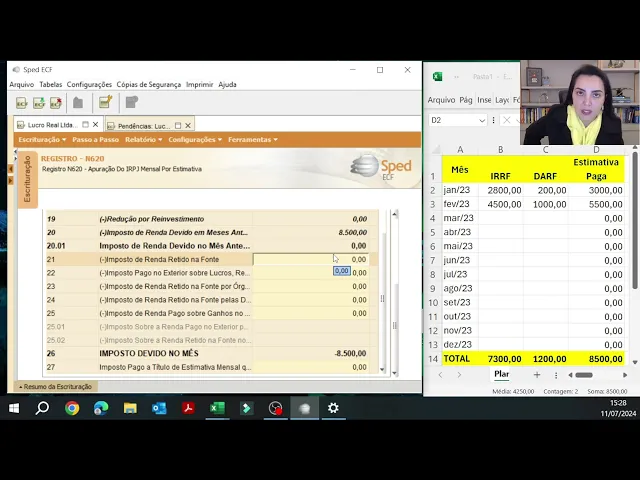Switch to the Pendências tab
Viewport: 640px width, 480px height.
point(143,126)
